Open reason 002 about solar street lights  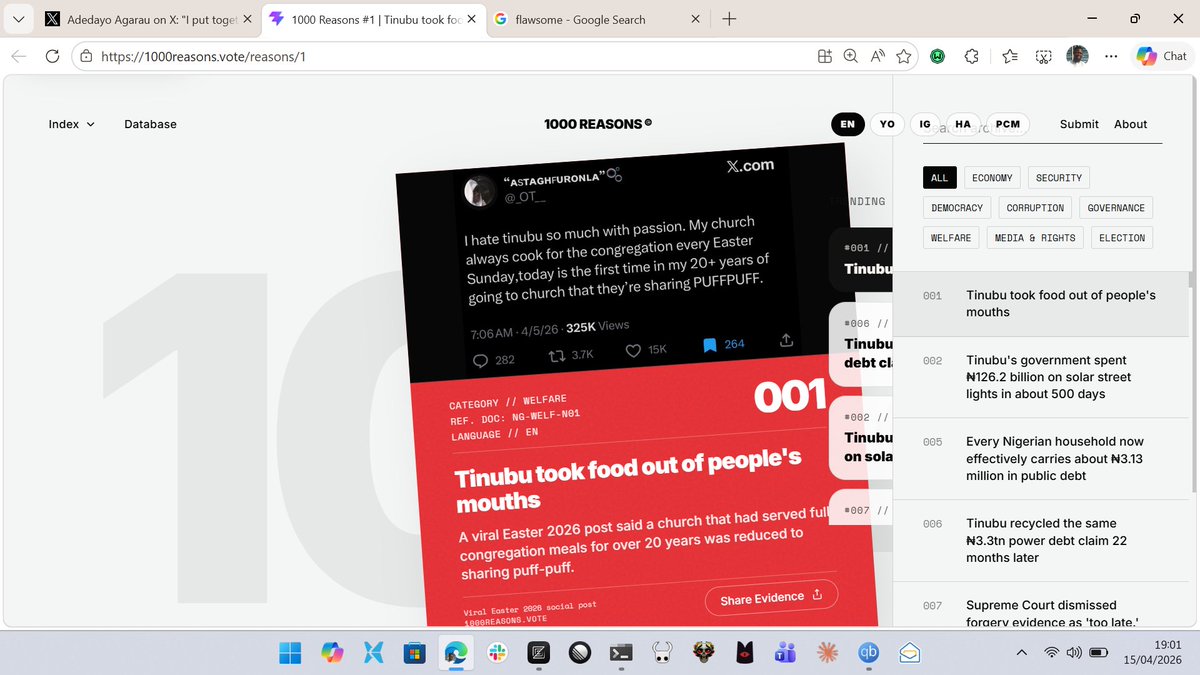(1040, 377)
